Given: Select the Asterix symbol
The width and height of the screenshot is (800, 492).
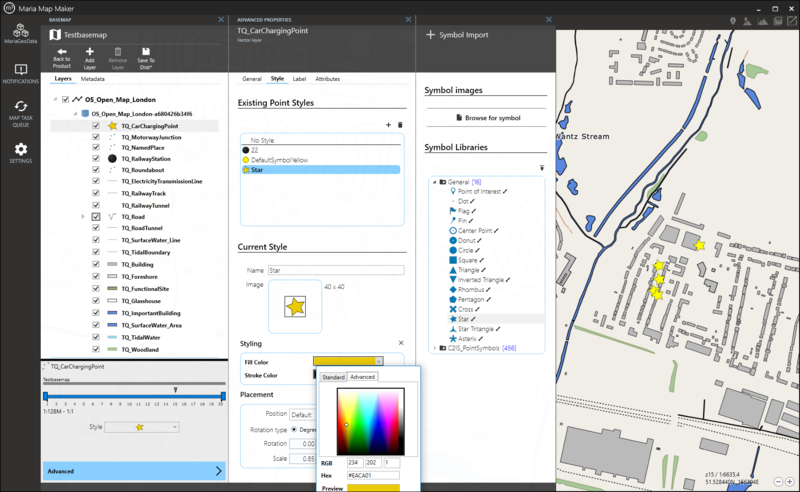Looking at the screenshot, I should click(x=466, y=338).
